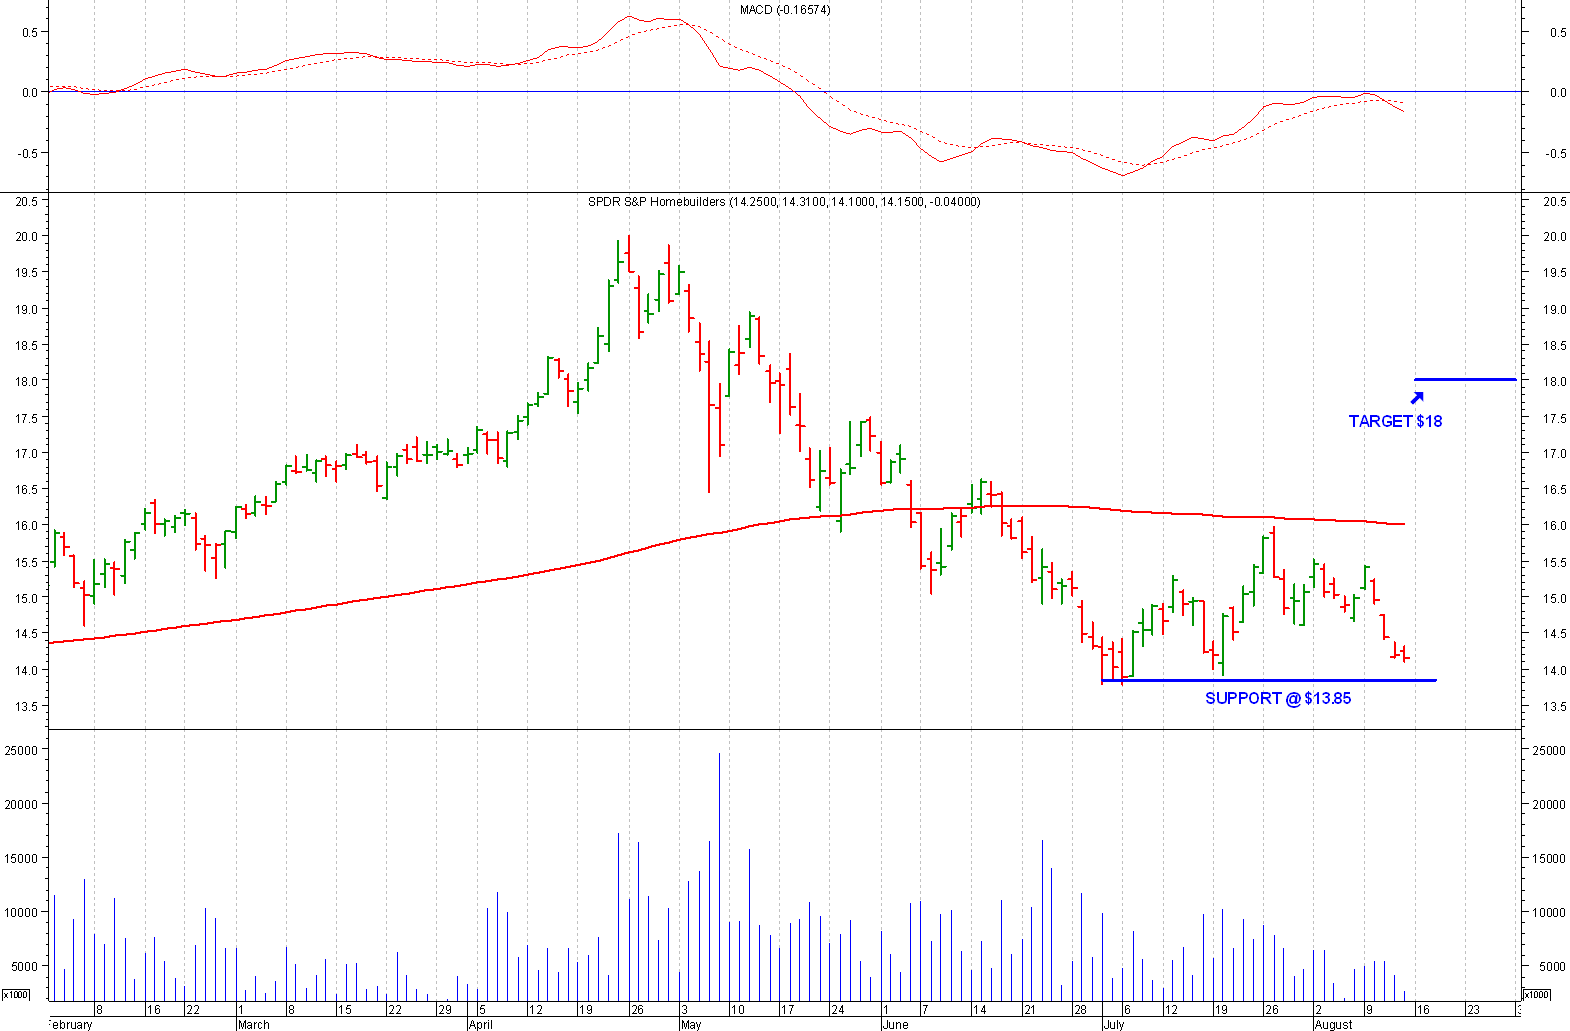Screen dimensions: 1570x1031
Task: Click the x1000 volume unit box at bottom right
Action: [1536, 994]
